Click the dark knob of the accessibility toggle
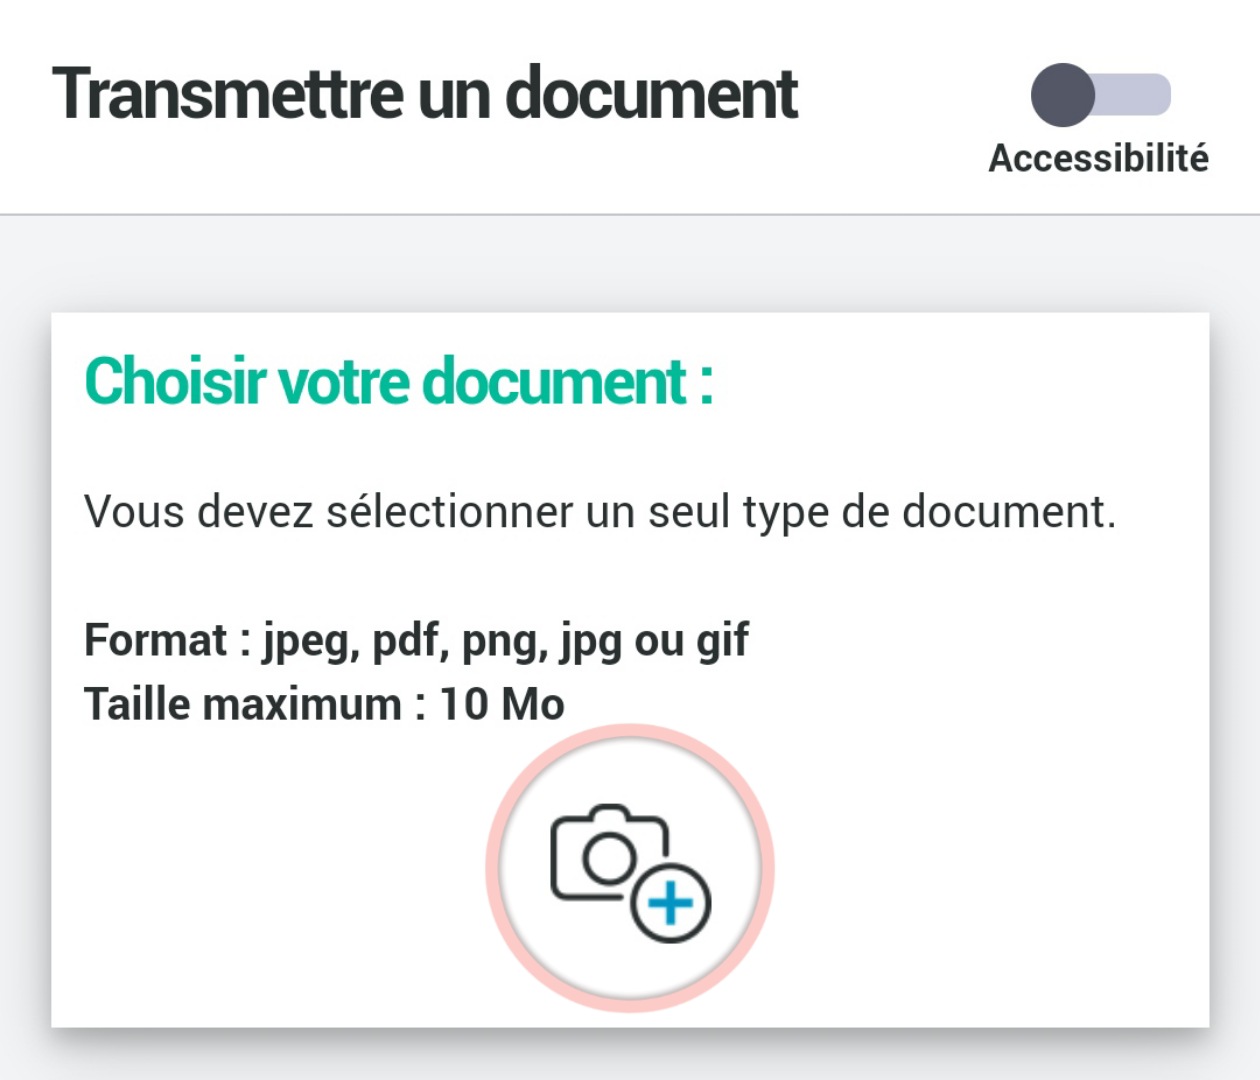The height and width of the screenshot is (1080, 1260). [1063, 95]
